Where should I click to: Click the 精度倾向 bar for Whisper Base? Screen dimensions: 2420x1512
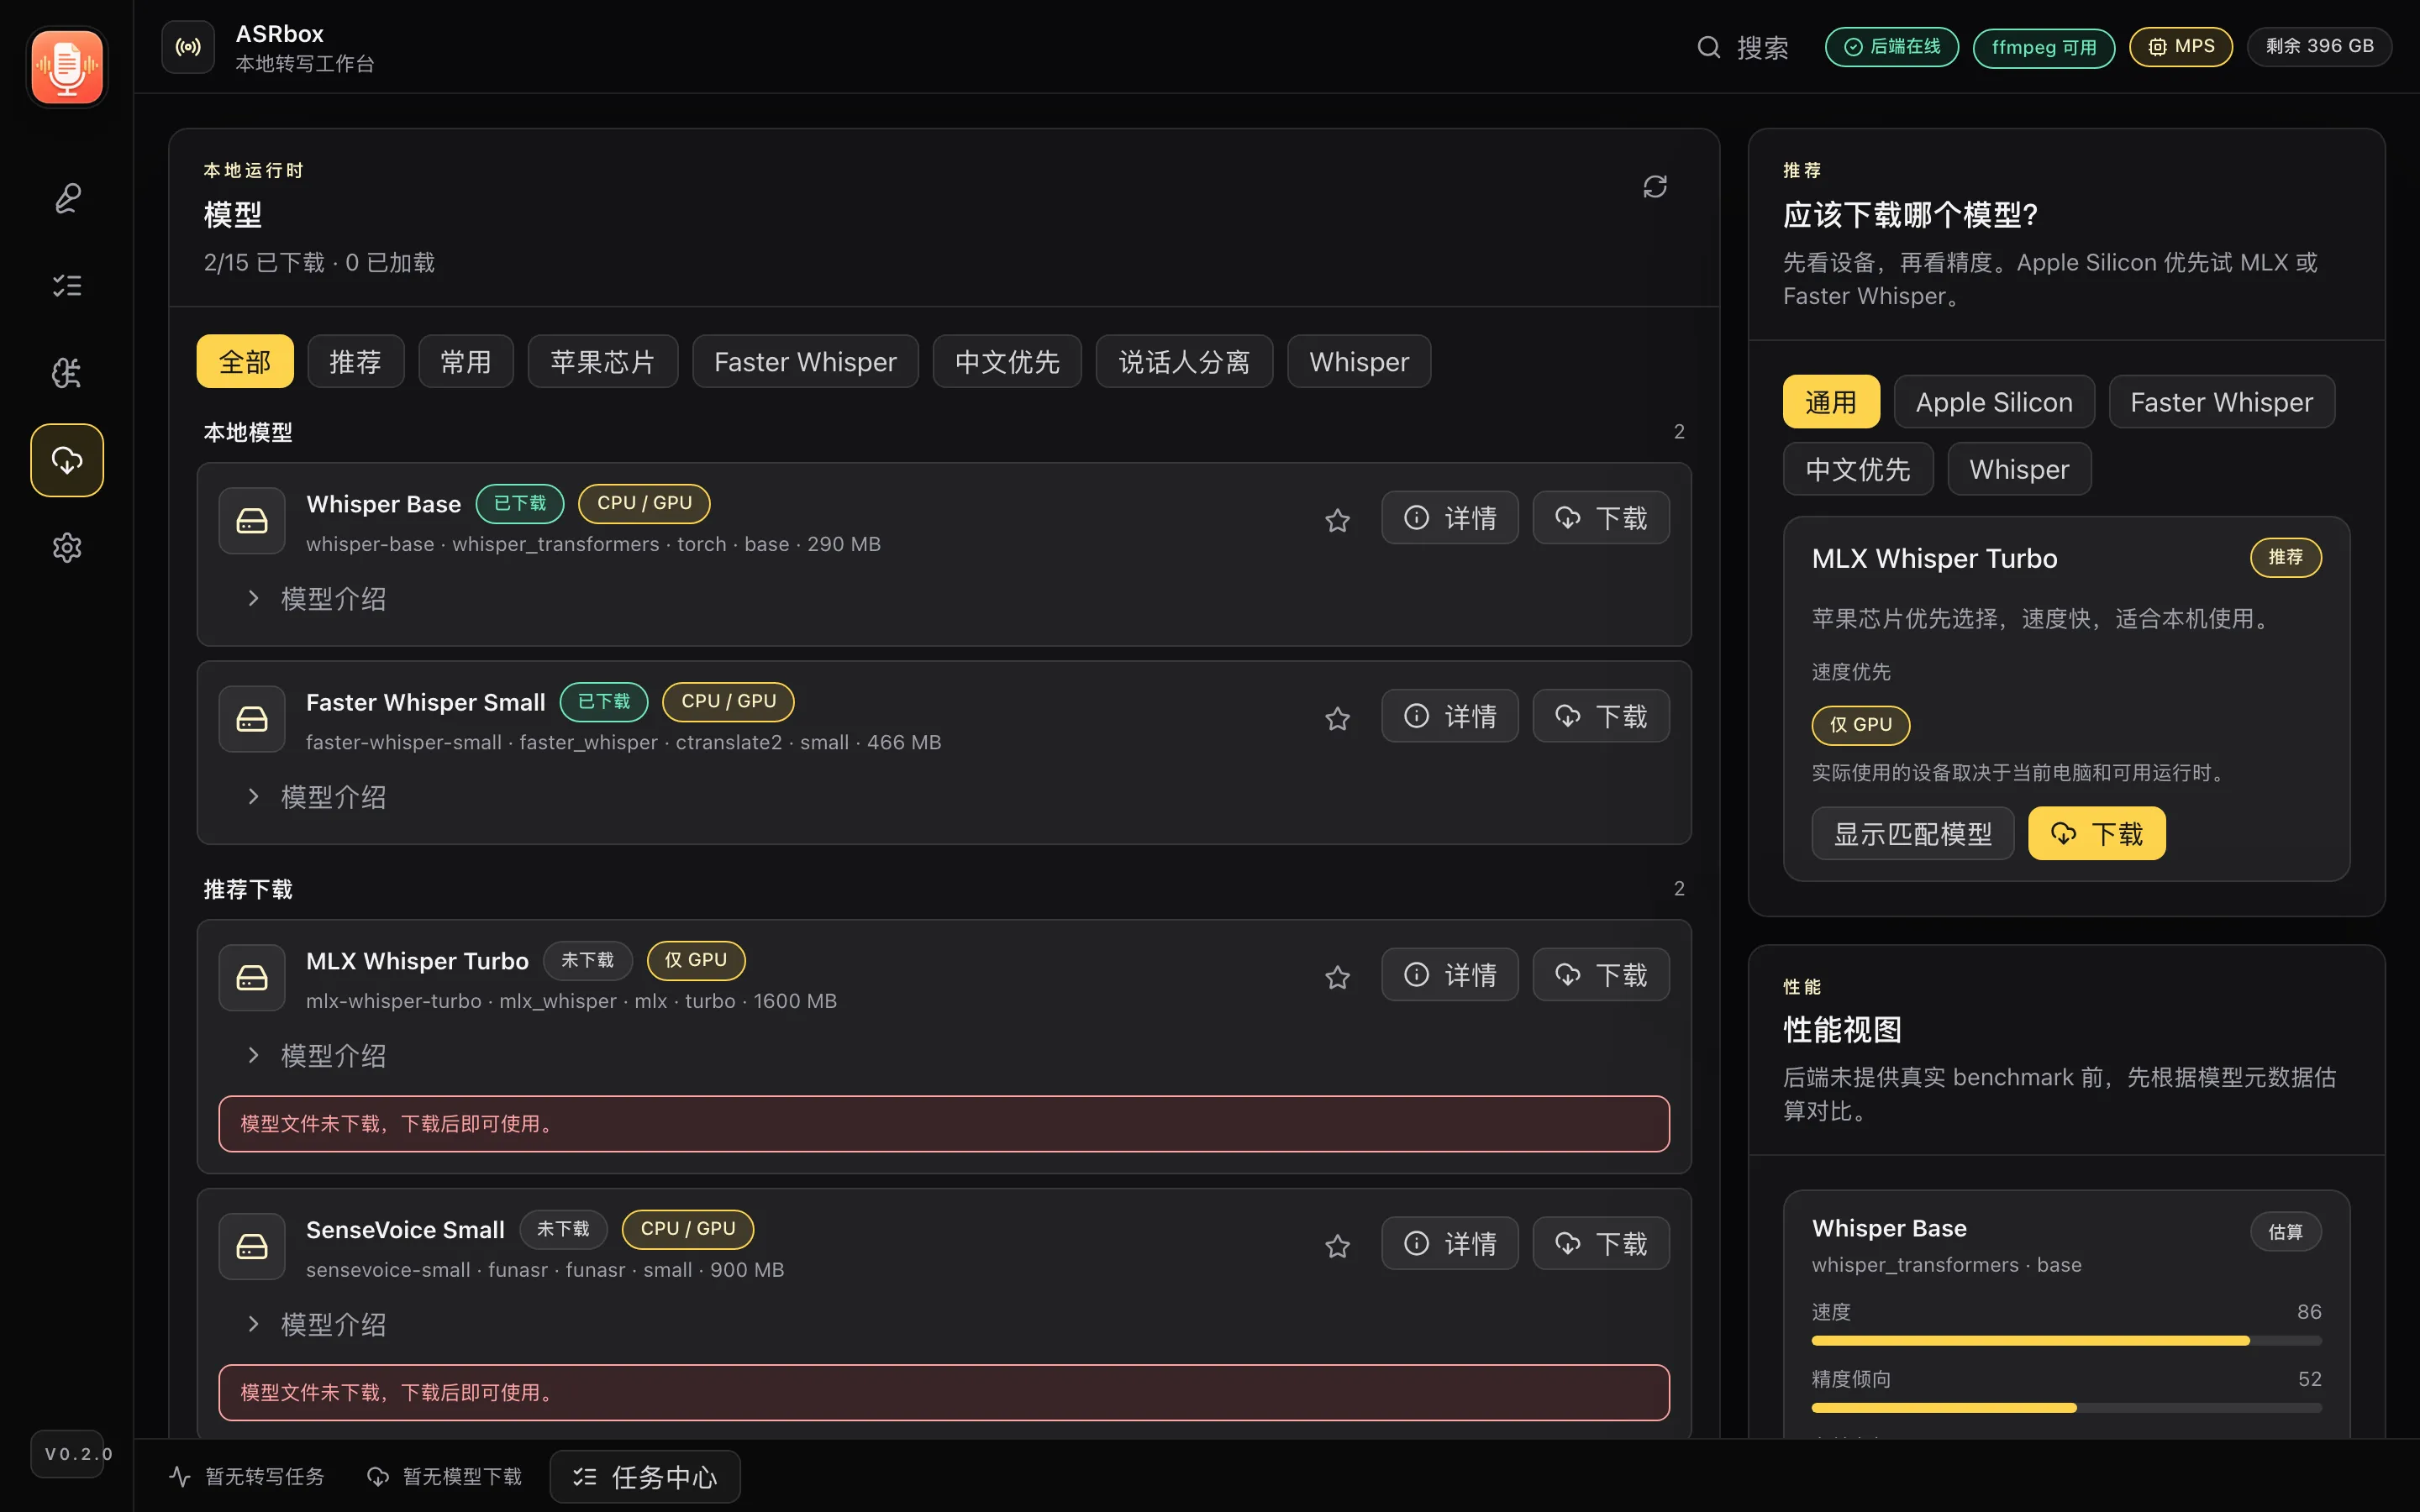(x=2066, y=1408)
